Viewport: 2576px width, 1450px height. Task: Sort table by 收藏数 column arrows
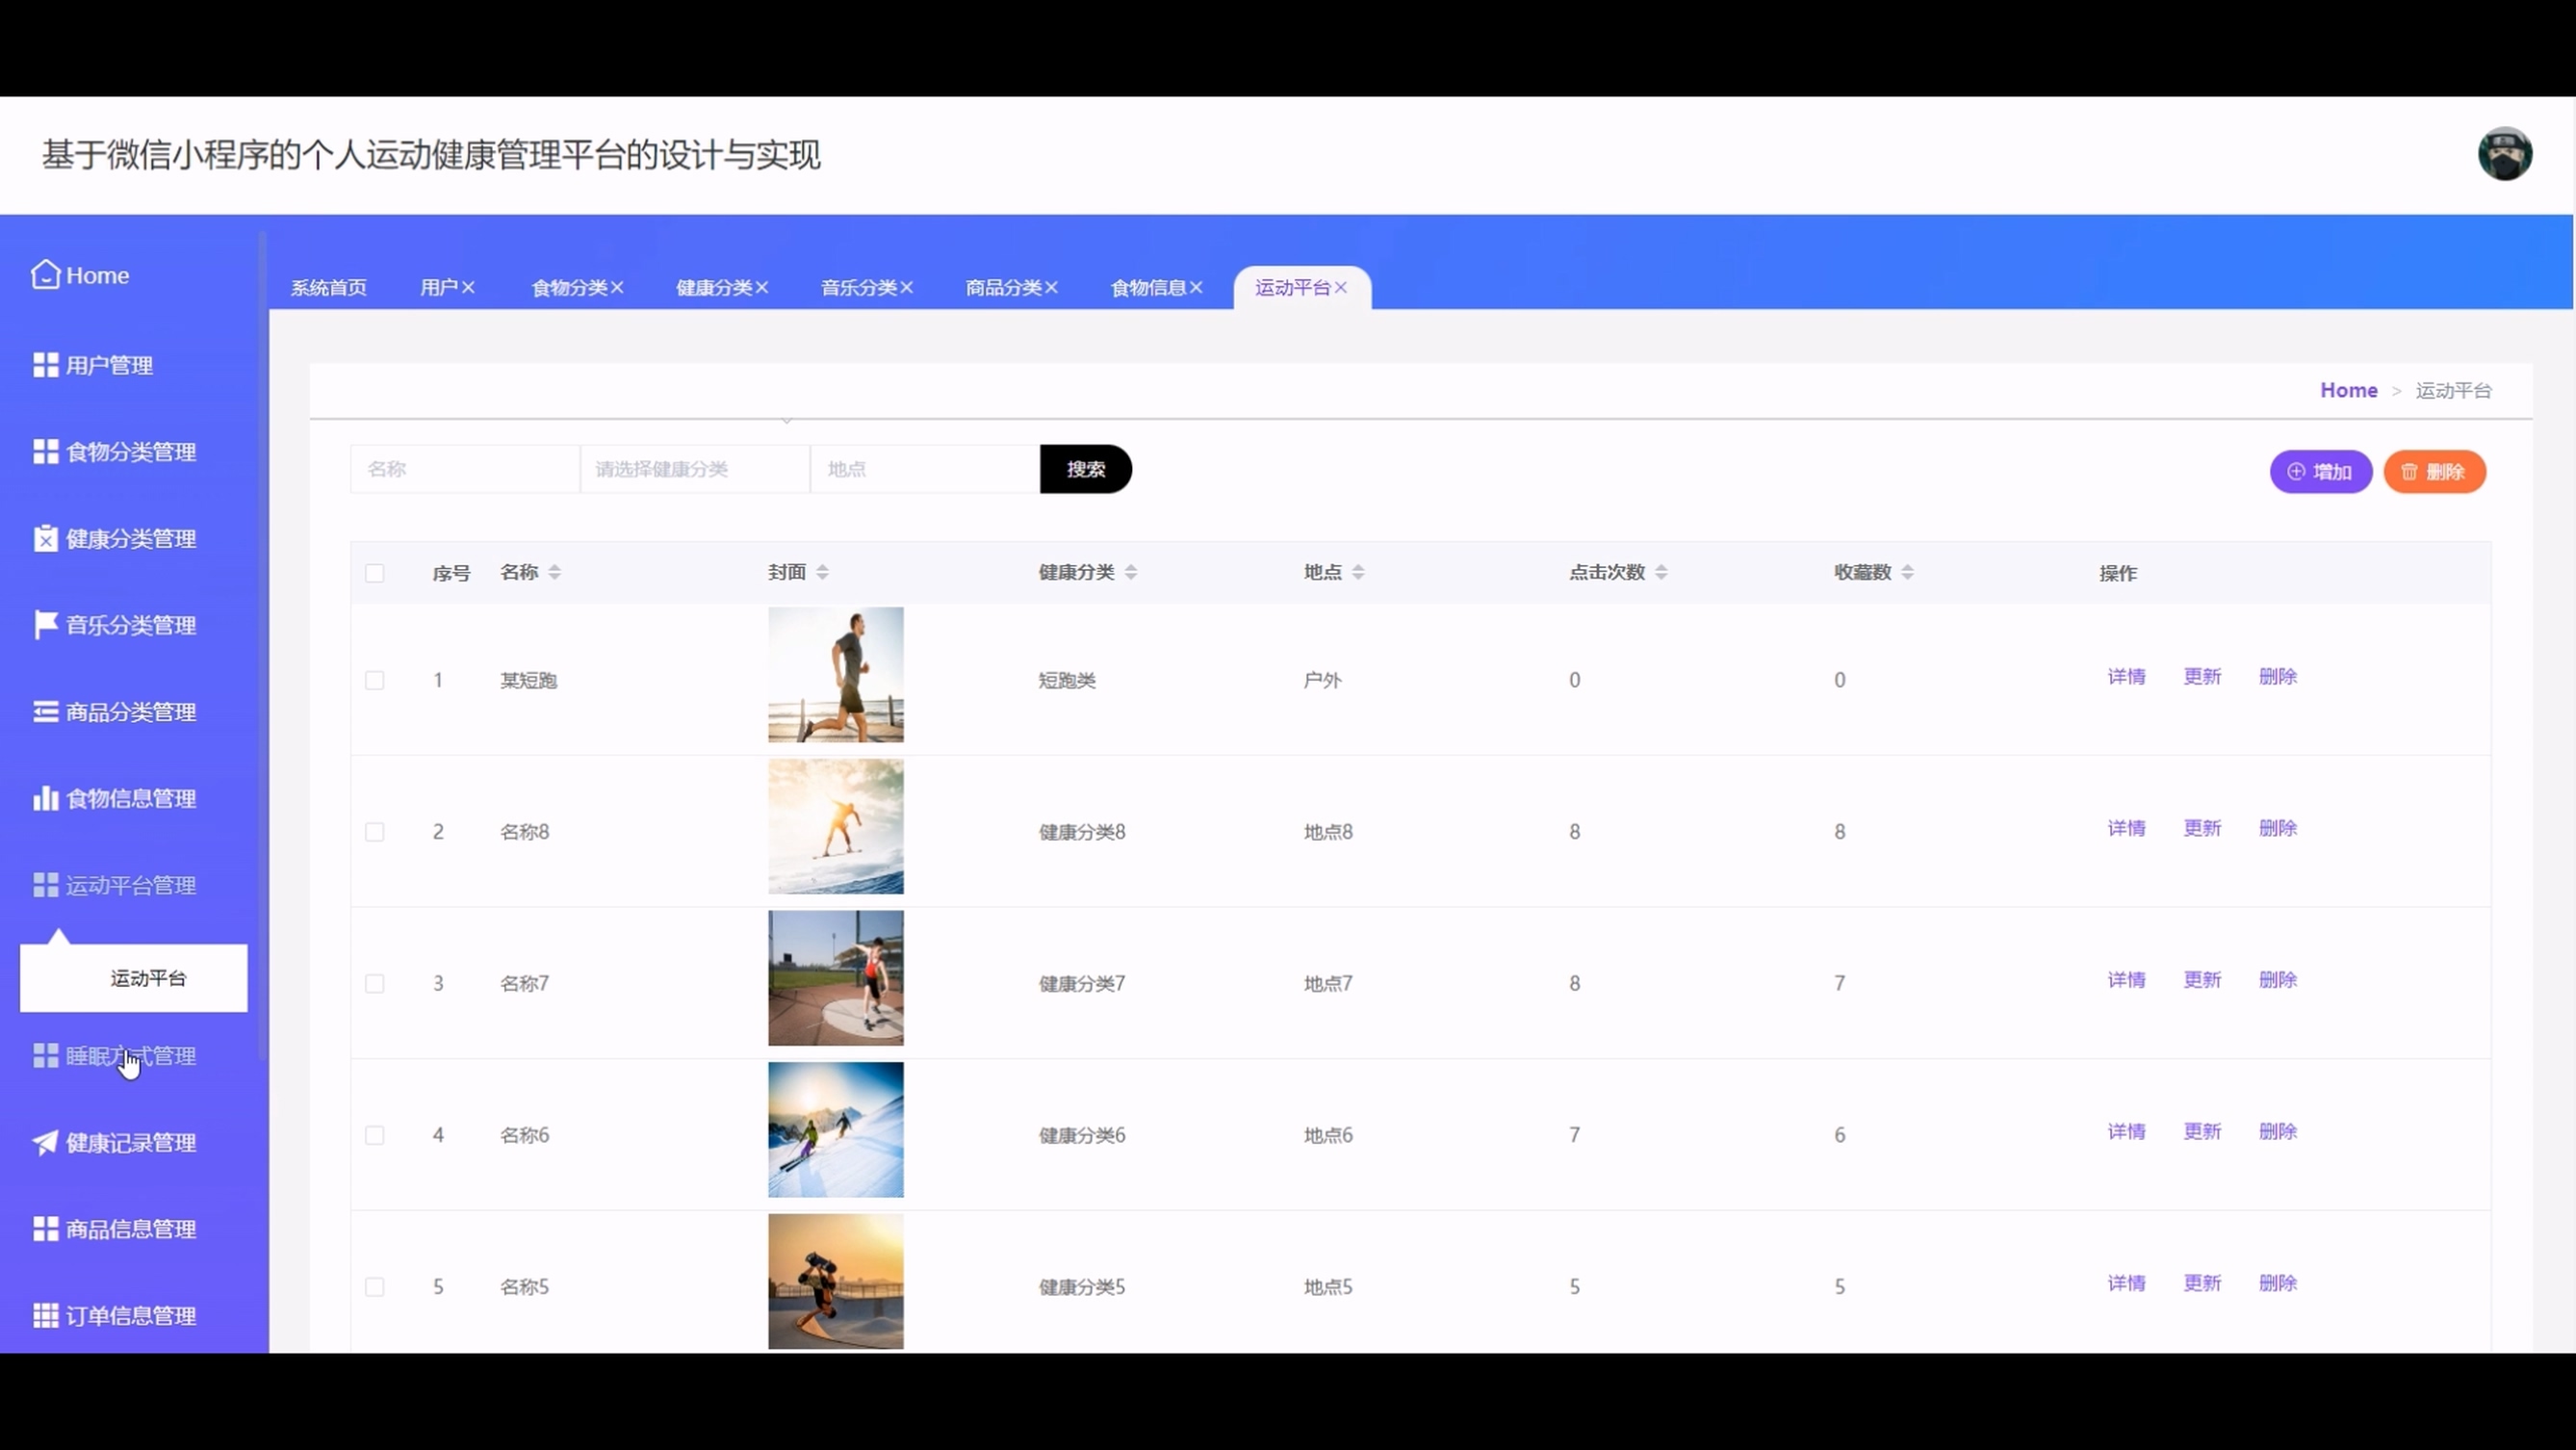(x=1907, y=572)
